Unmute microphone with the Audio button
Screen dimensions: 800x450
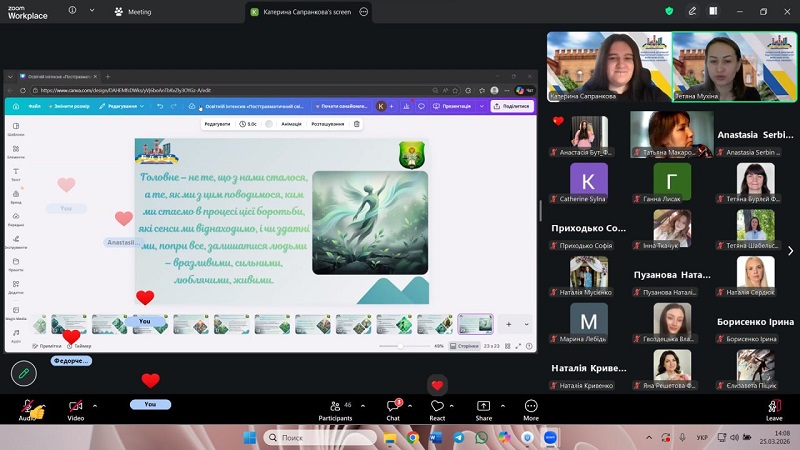[x=28, y=408]
